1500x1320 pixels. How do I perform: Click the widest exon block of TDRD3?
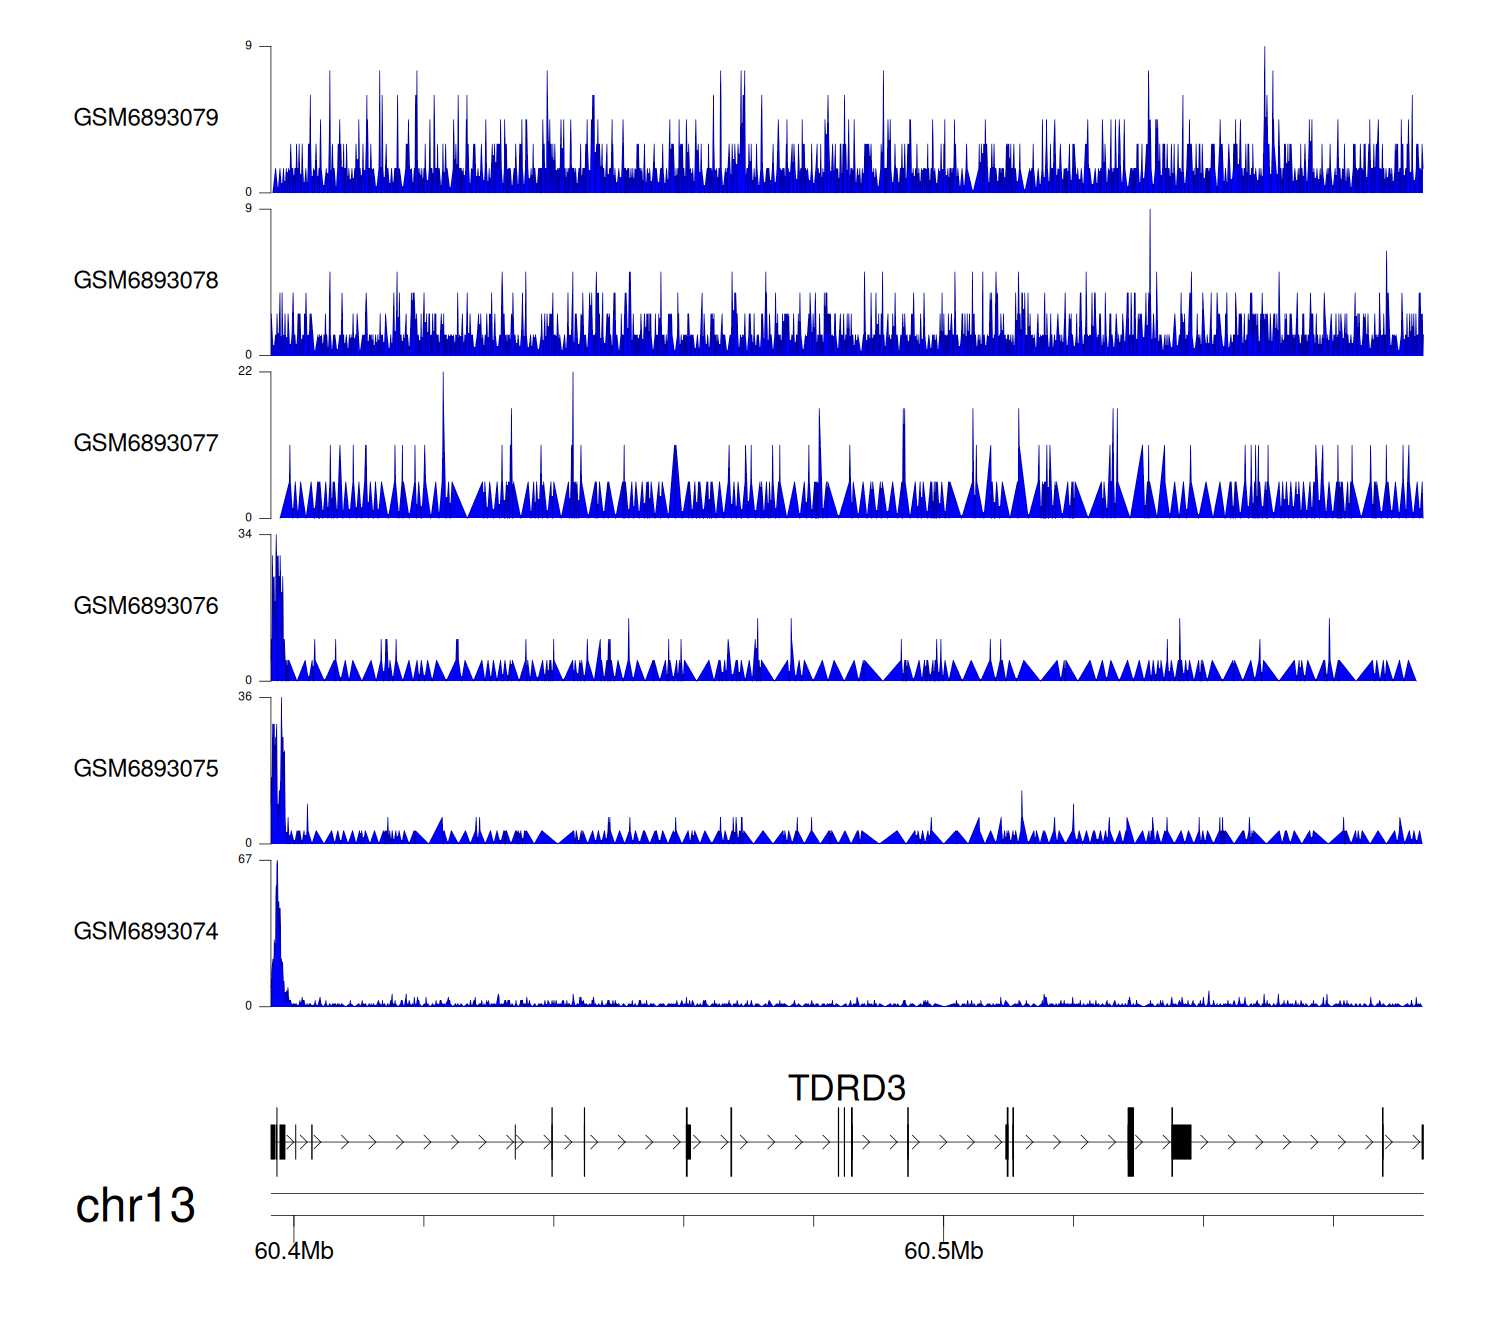click(x=1181, y=1142)
